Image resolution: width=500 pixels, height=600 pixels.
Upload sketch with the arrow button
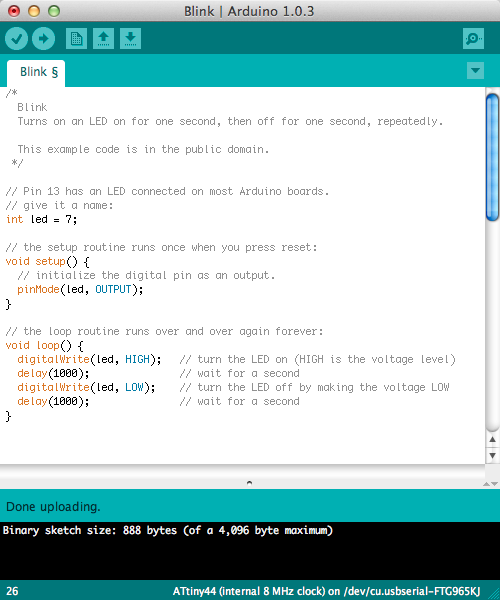pyautogui.click(x=43, y=39)
